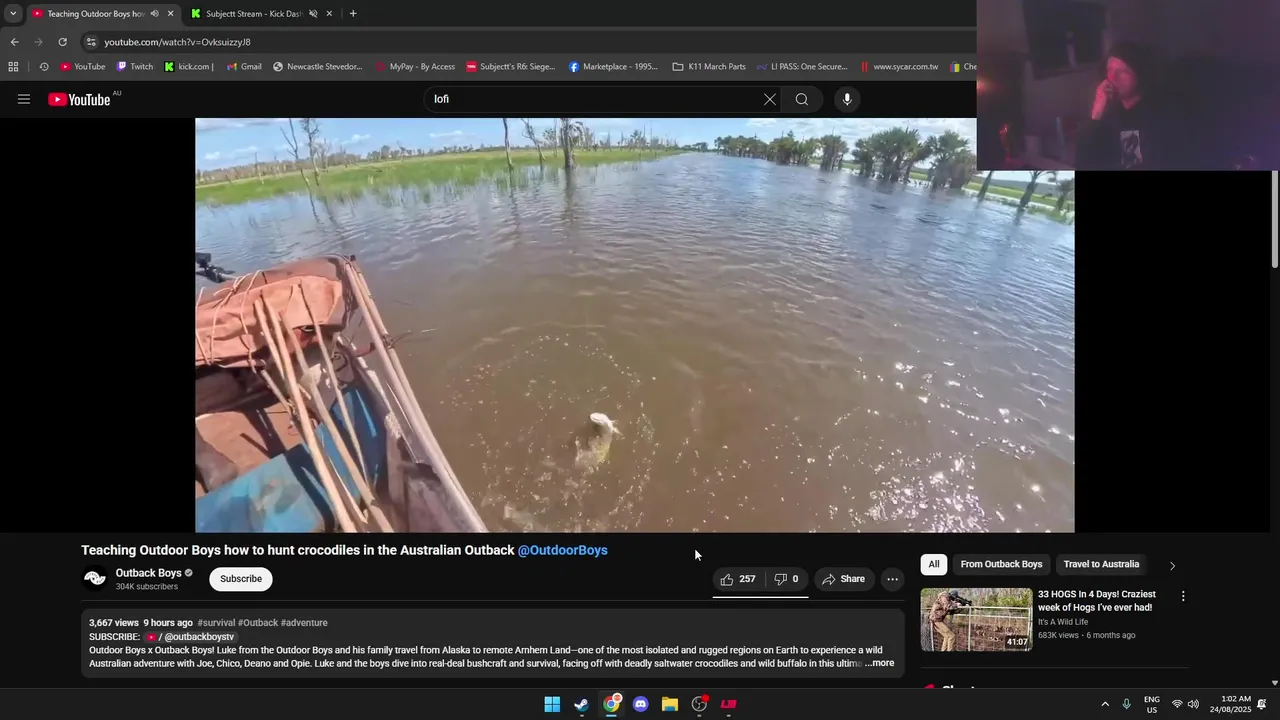This screenshot has height=720, width=1280.
Task: Open File Explorer from the taskbar
Action: tap(670, 704)
